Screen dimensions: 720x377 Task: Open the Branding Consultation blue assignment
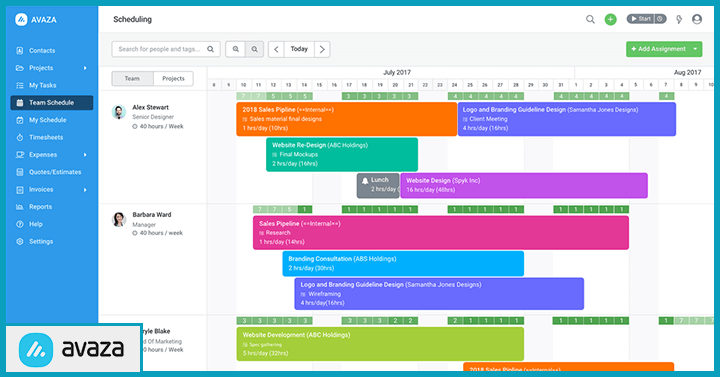[x=403, y=264]
